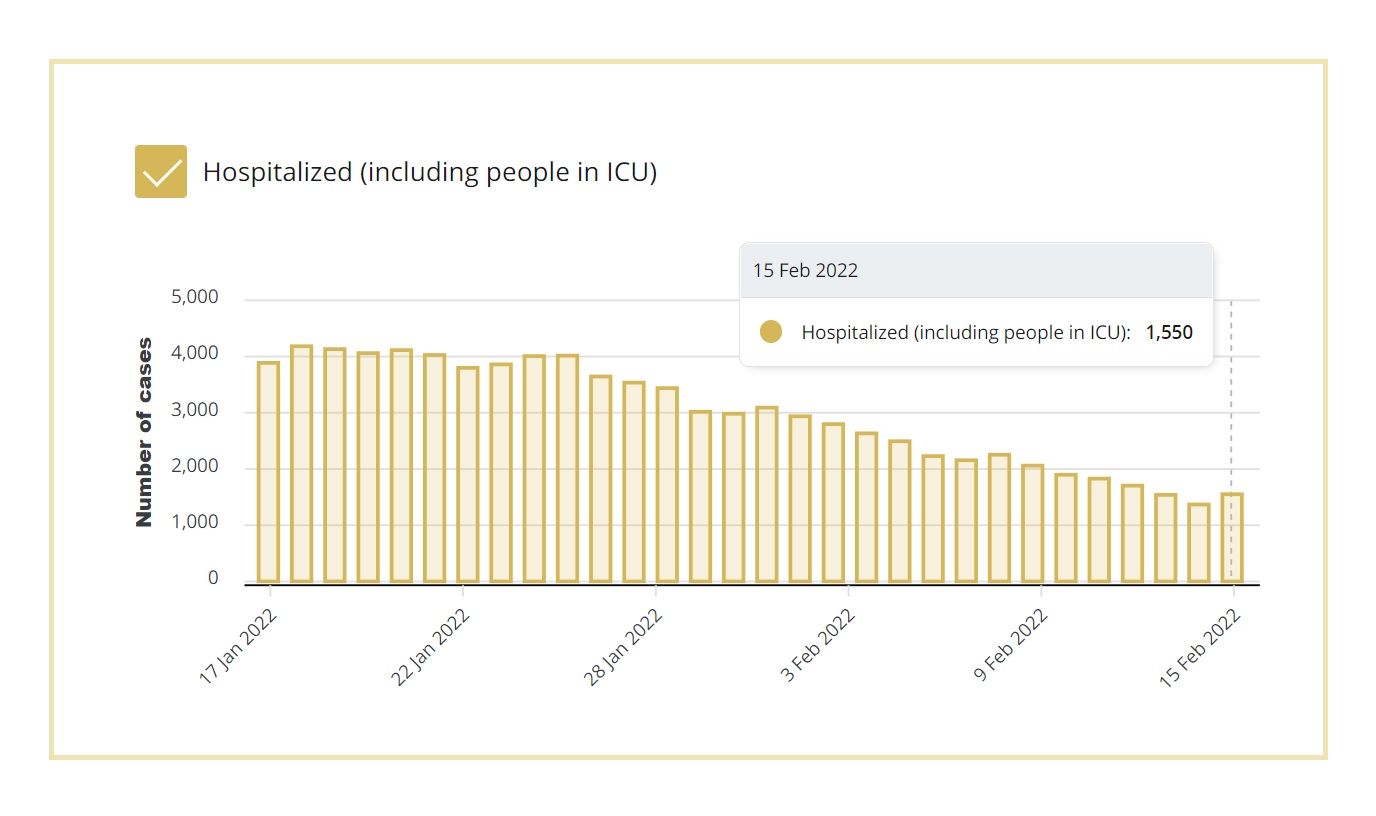Click the tooltip header "15 Feb 2022"
Image resolution: width=1376 pixels, height=816 pixels.
click(x=806, y=271)
